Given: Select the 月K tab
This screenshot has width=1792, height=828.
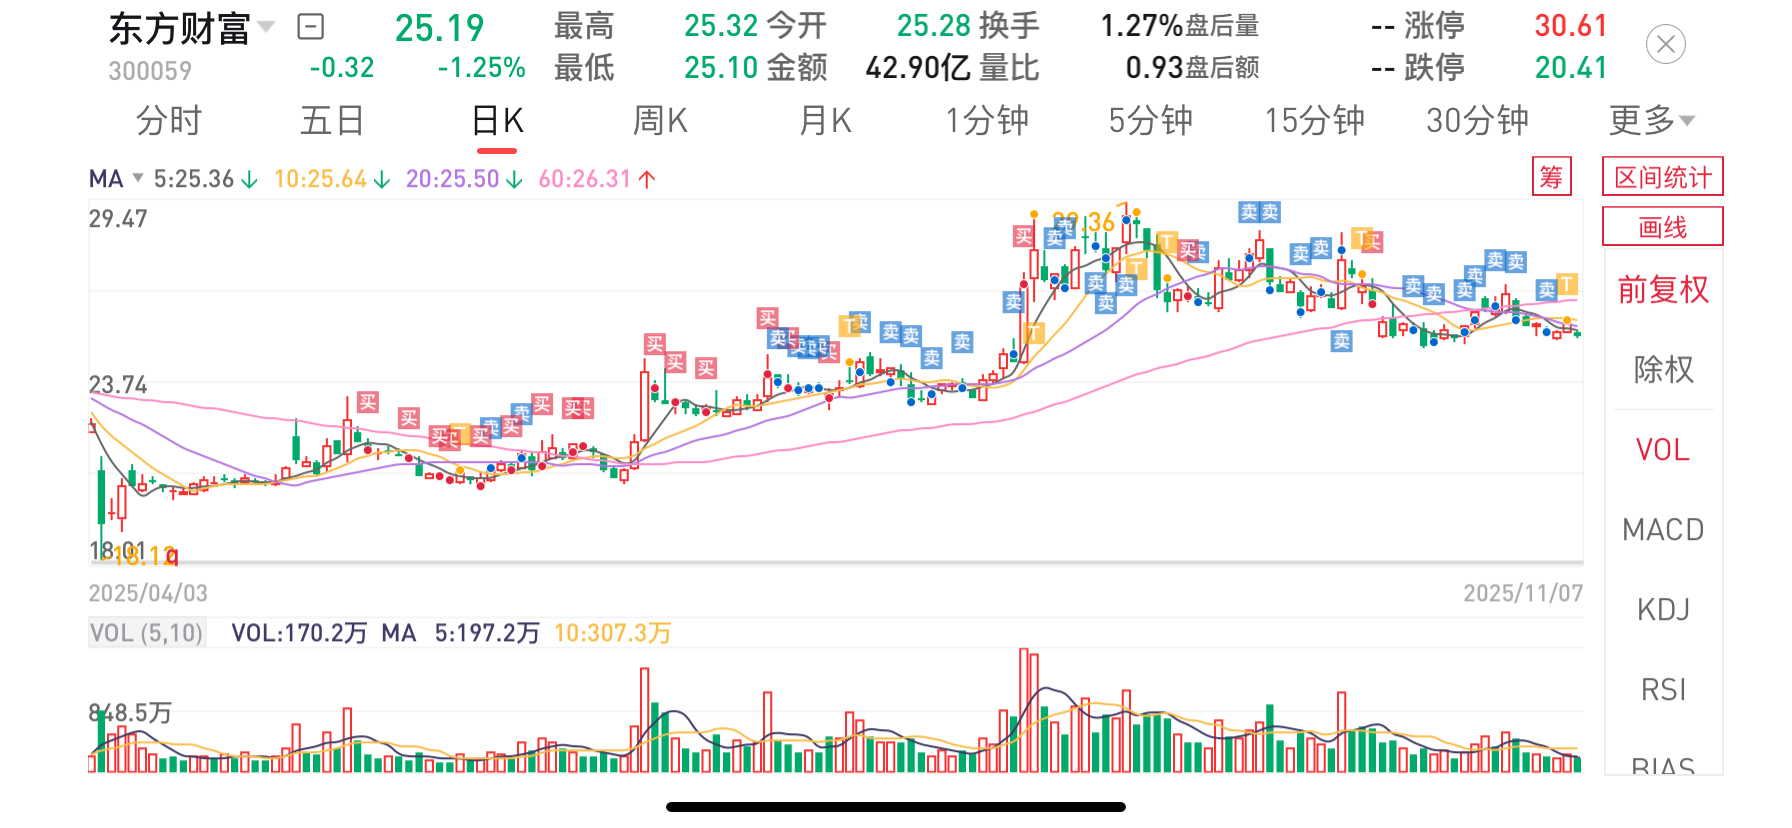Looking at the screenshot, I should click(x=825, y=121).
